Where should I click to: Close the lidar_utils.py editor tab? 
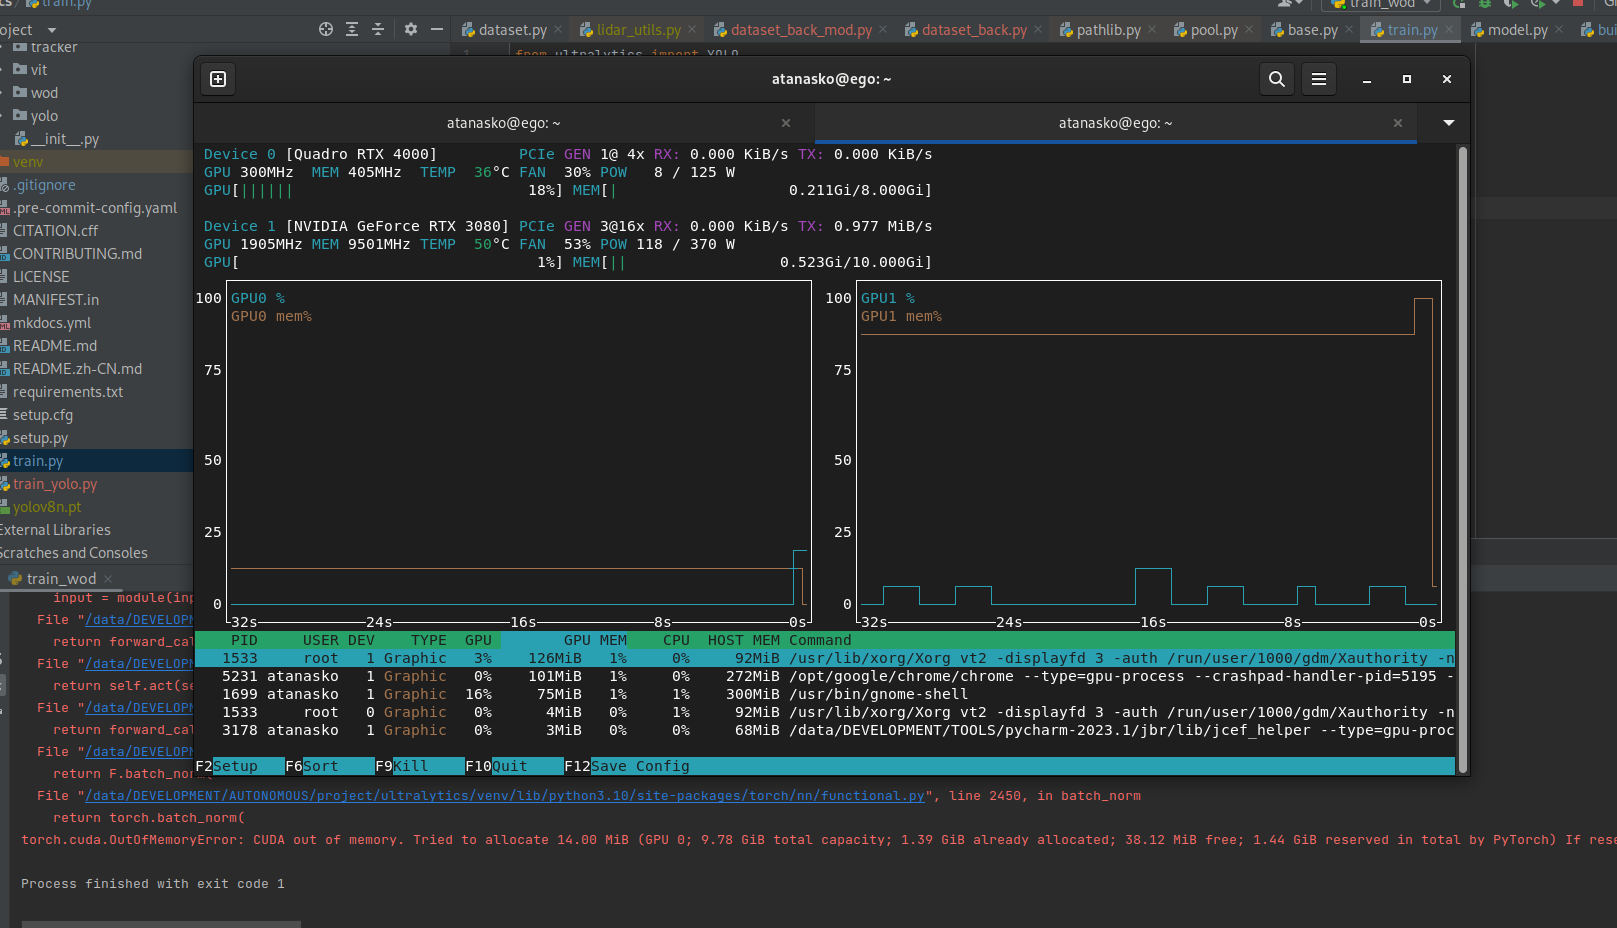(x=692, y=30)
